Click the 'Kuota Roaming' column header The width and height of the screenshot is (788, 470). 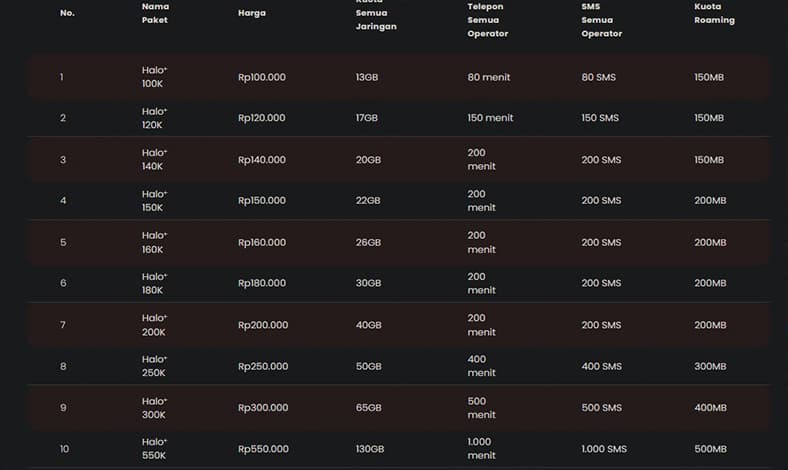[x=714, y=13]
